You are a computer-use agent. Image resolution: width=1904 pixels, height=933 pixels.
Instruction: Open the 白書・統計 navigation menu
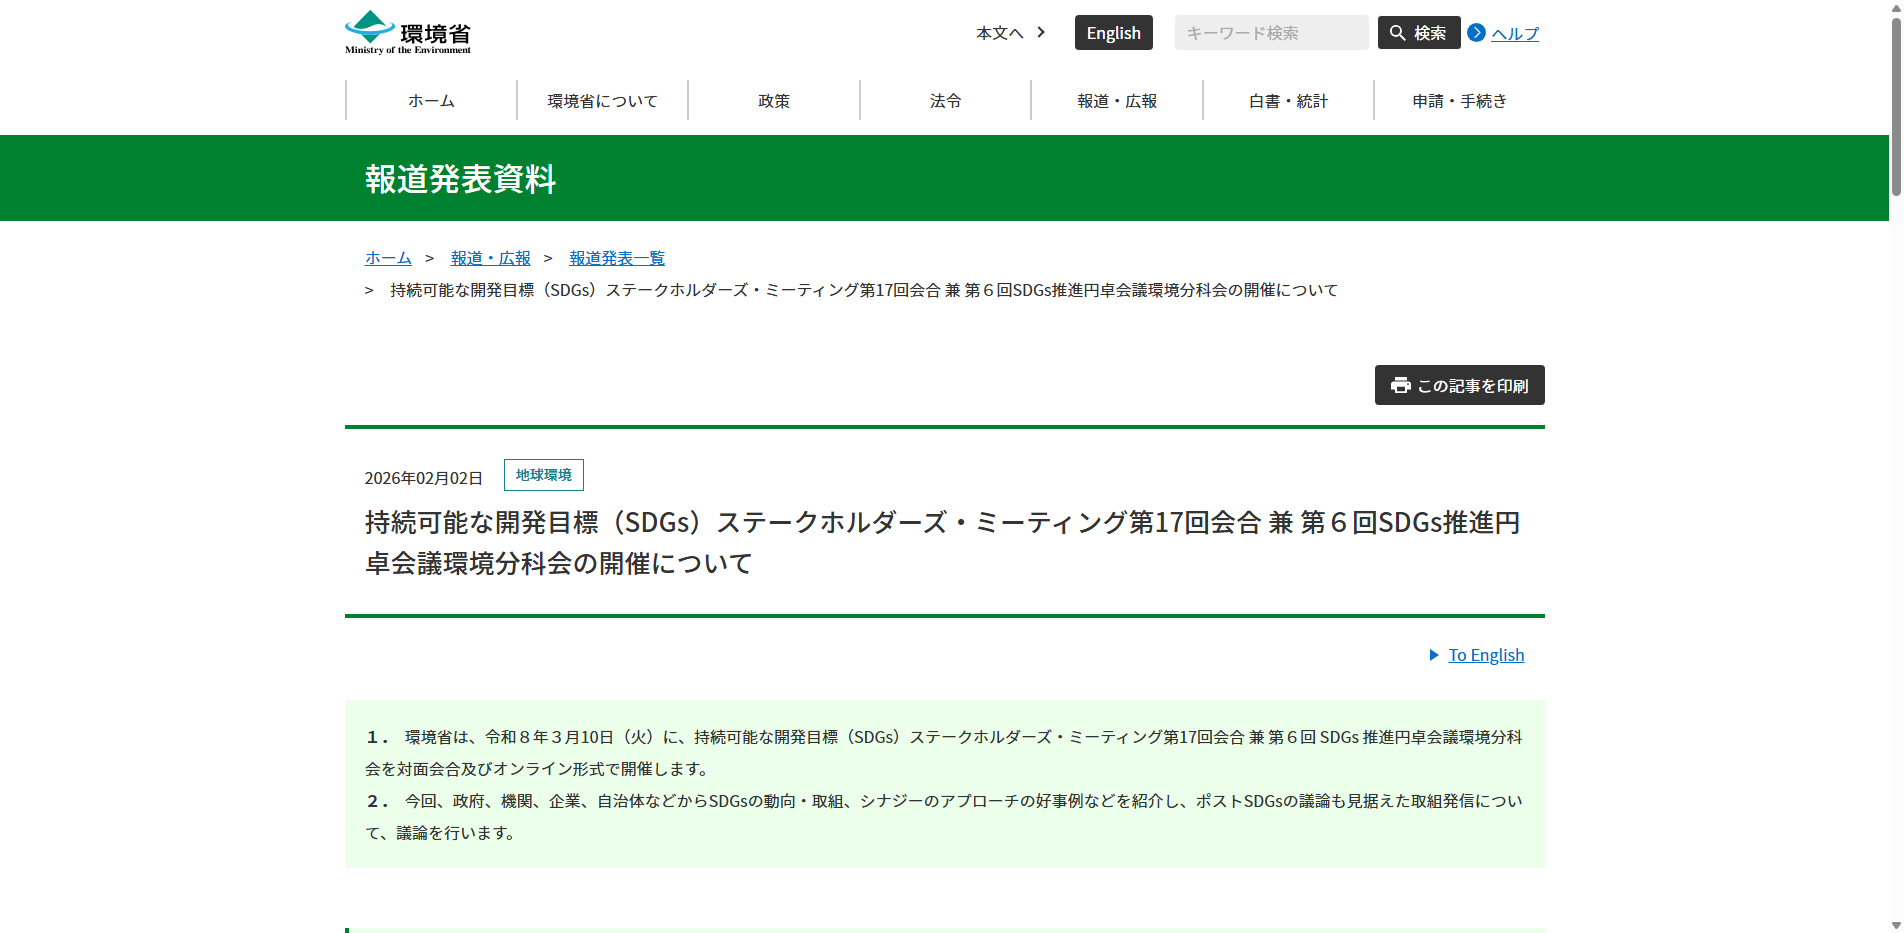tap(1288, 101)
